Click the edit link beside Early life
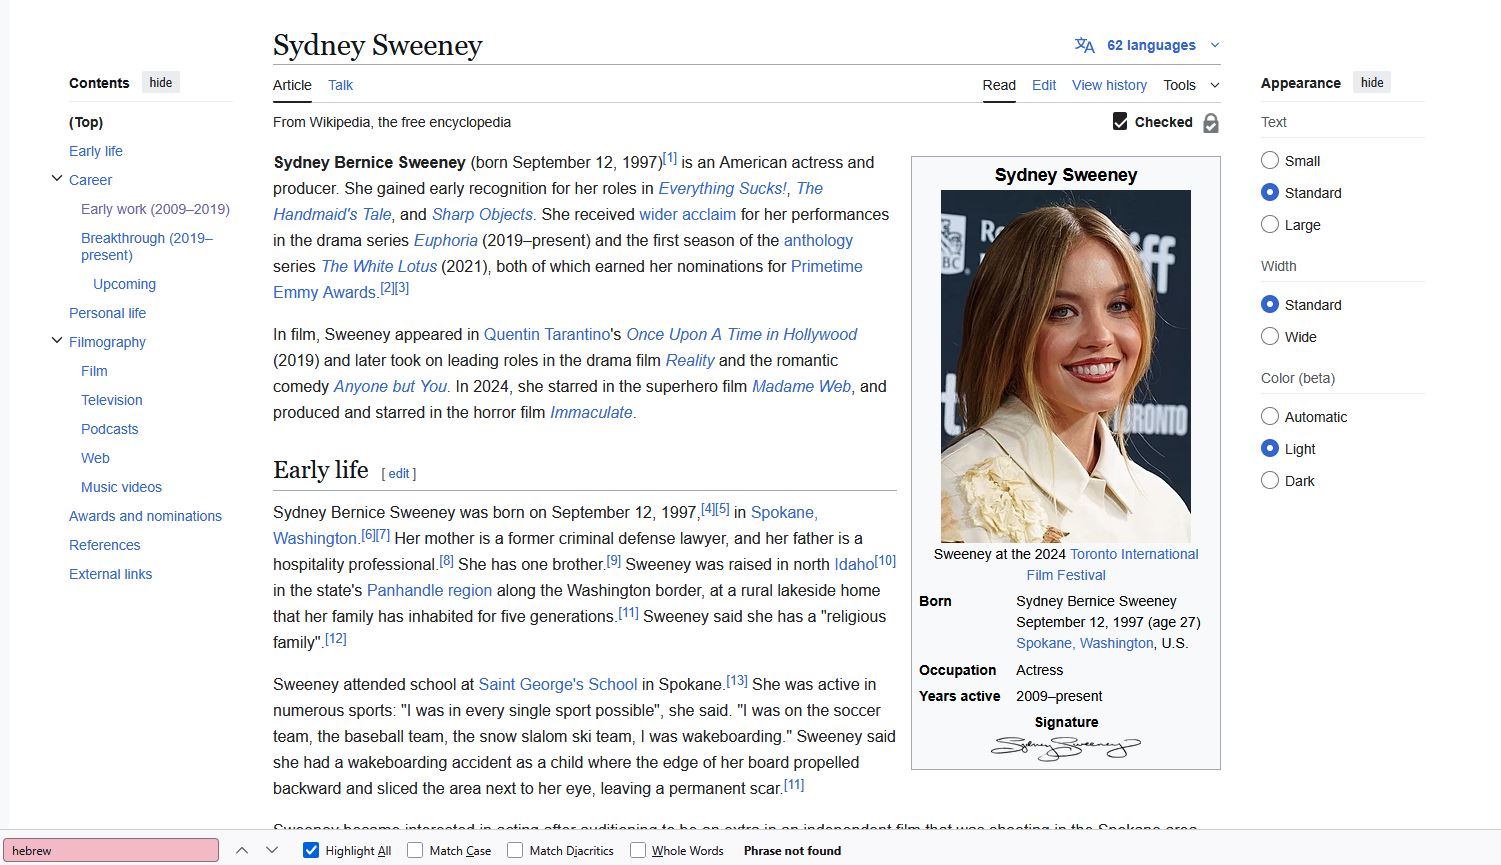 [399, 473]
